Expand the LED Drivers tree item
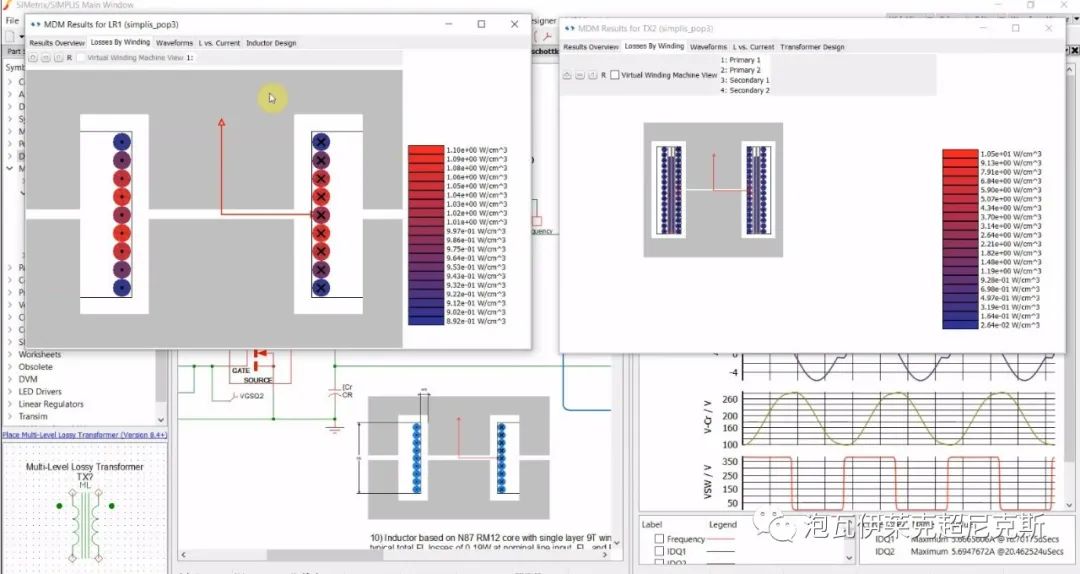The height and width of the screenshot is (574, 1080). [x=10, y=392]
